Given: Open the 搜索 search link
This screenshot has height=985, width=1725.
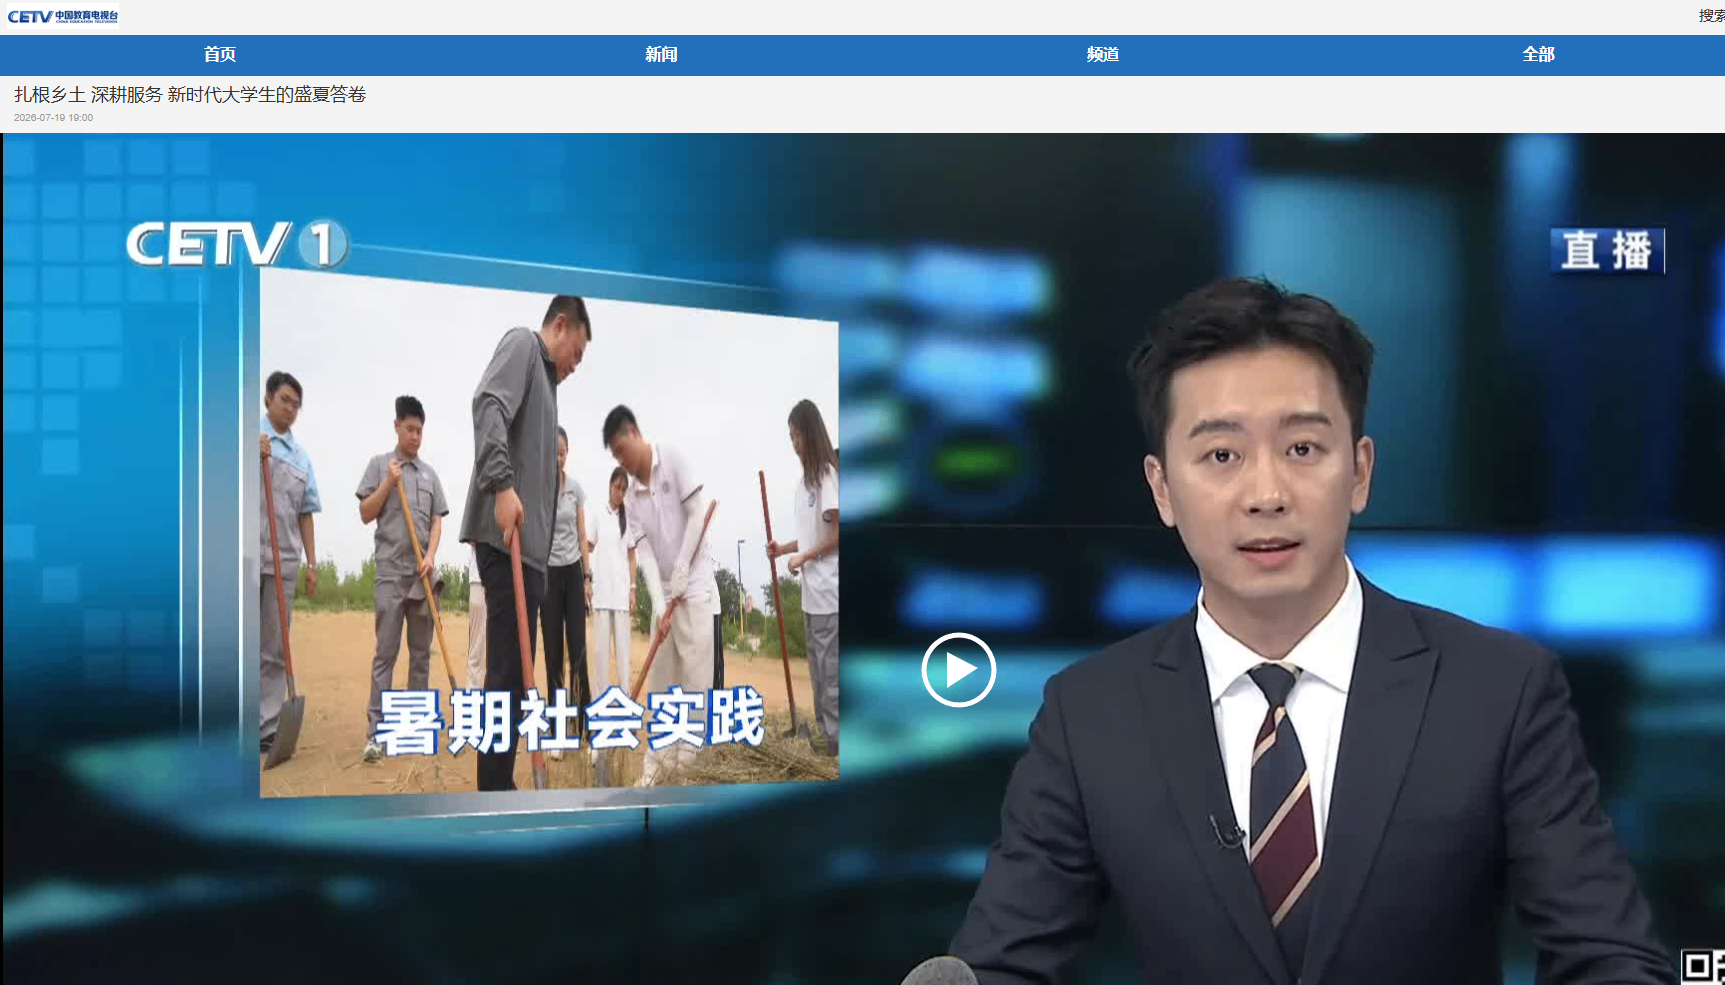Looking at the screenshot, I should [x=1711, y=16].
